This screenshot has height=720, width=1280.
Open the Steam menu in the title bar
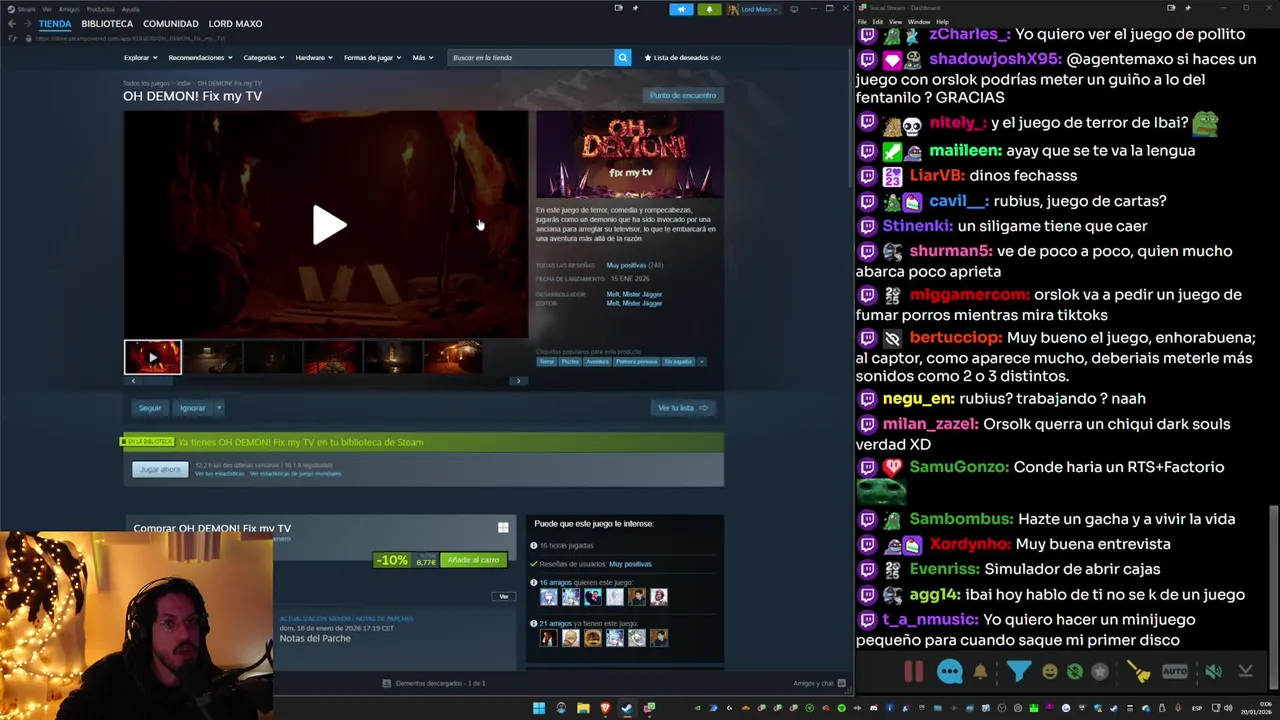26,9
